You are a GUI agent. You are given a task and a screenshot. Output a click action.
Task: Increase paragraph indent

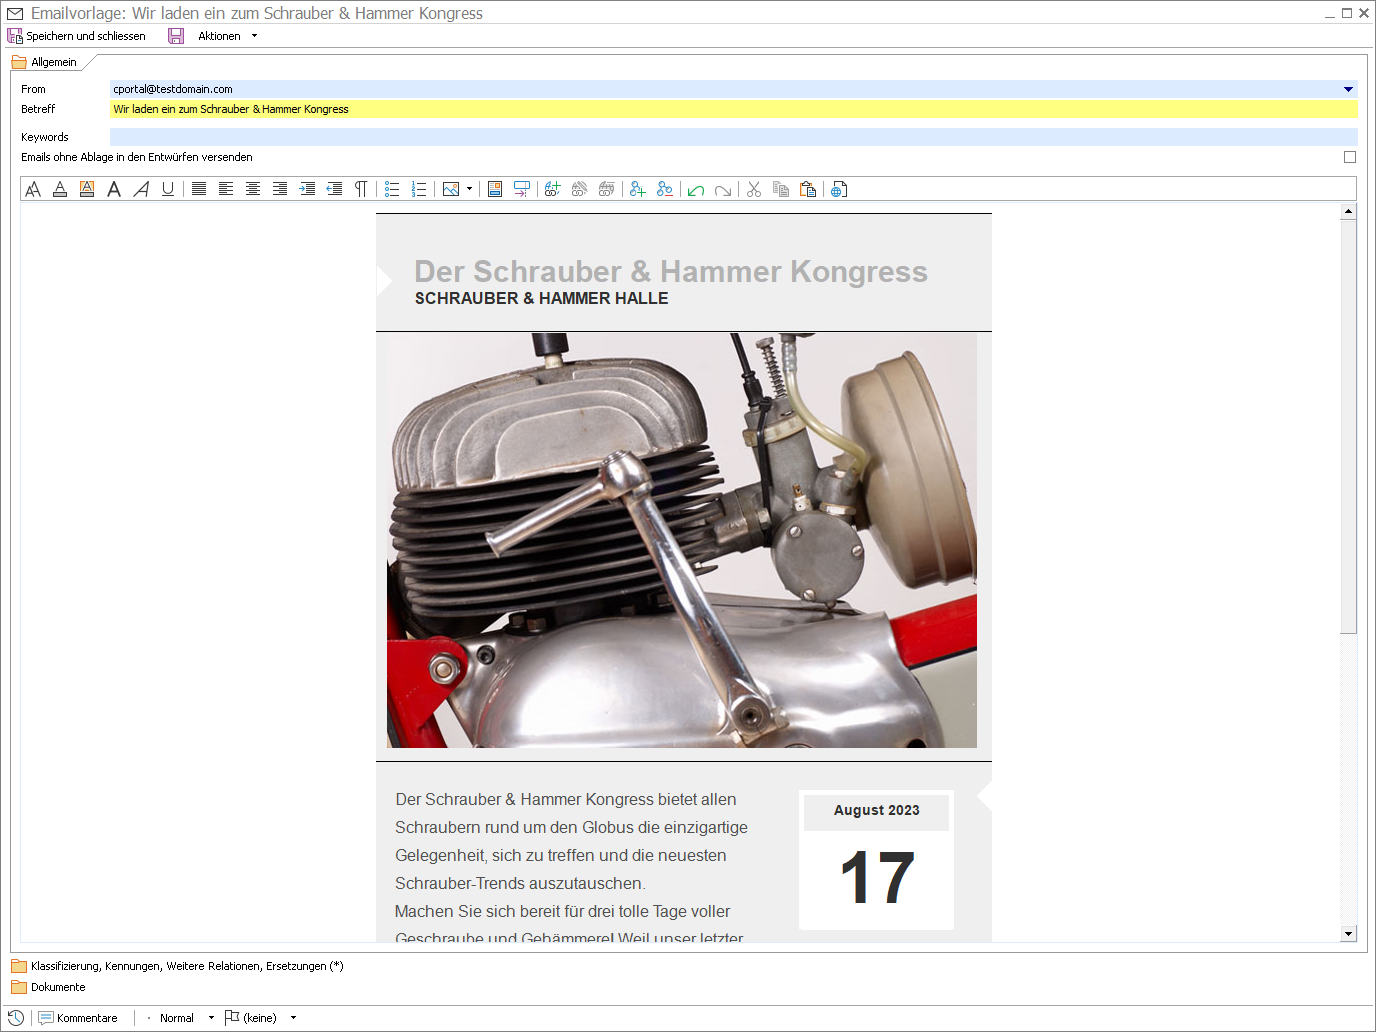coord(307,189)
